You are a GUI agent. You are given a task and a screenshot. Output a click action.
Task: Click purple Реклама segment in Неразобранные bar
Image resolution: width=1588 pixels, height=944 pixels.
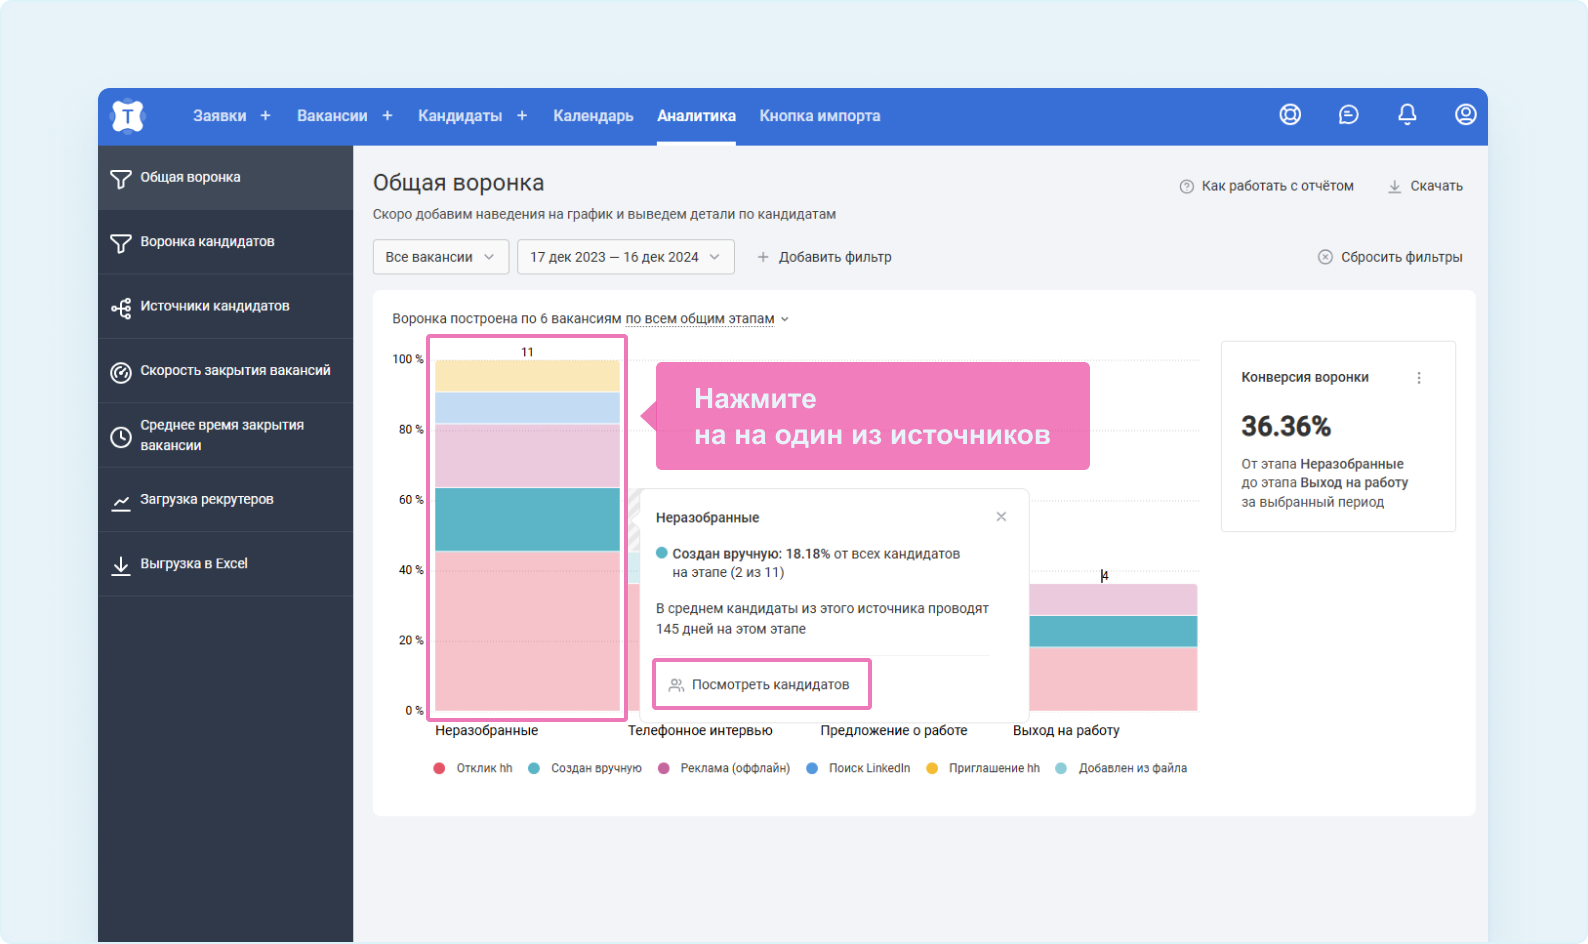coord(527,456)
